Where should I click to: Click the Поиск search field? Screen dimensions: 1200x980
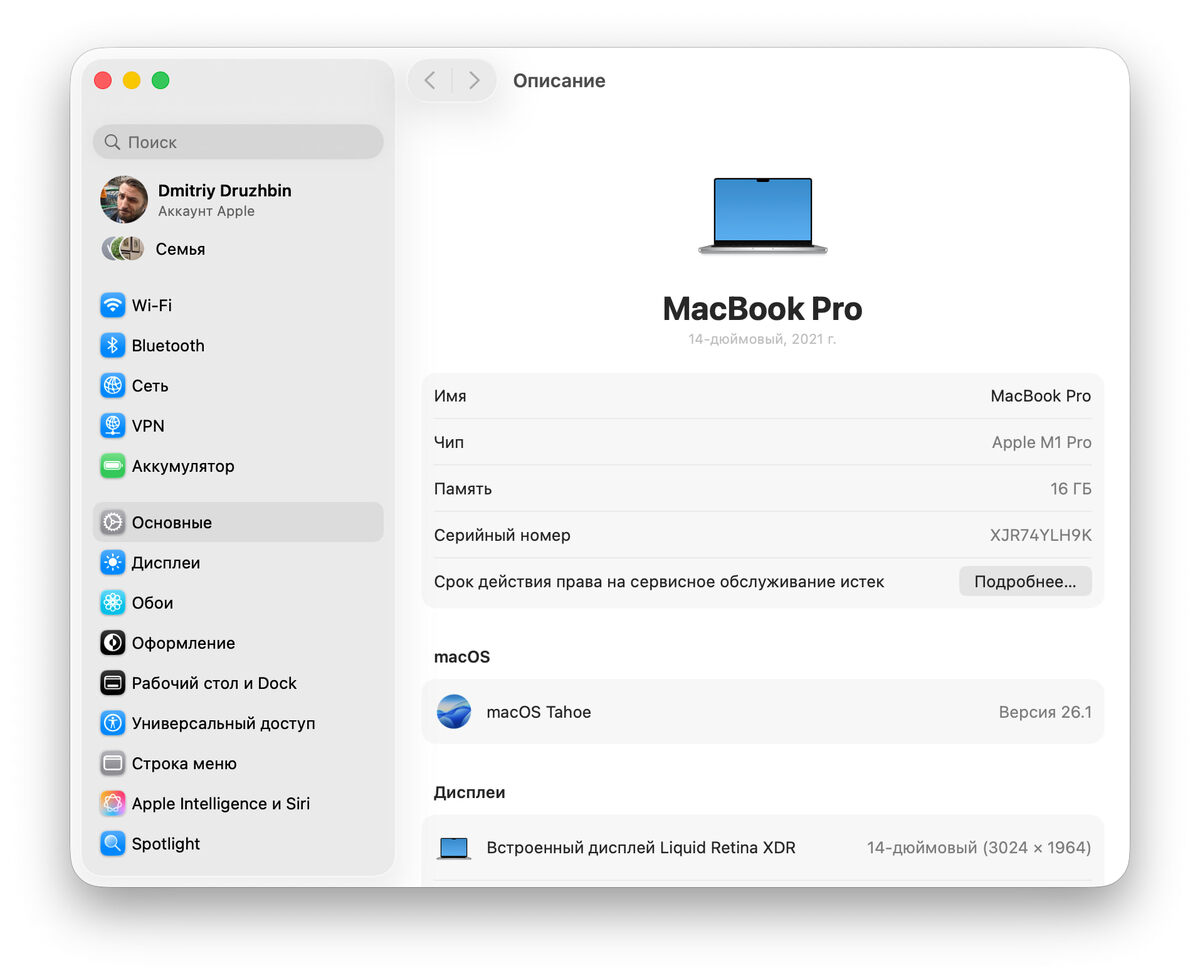[x=238, y=142]
